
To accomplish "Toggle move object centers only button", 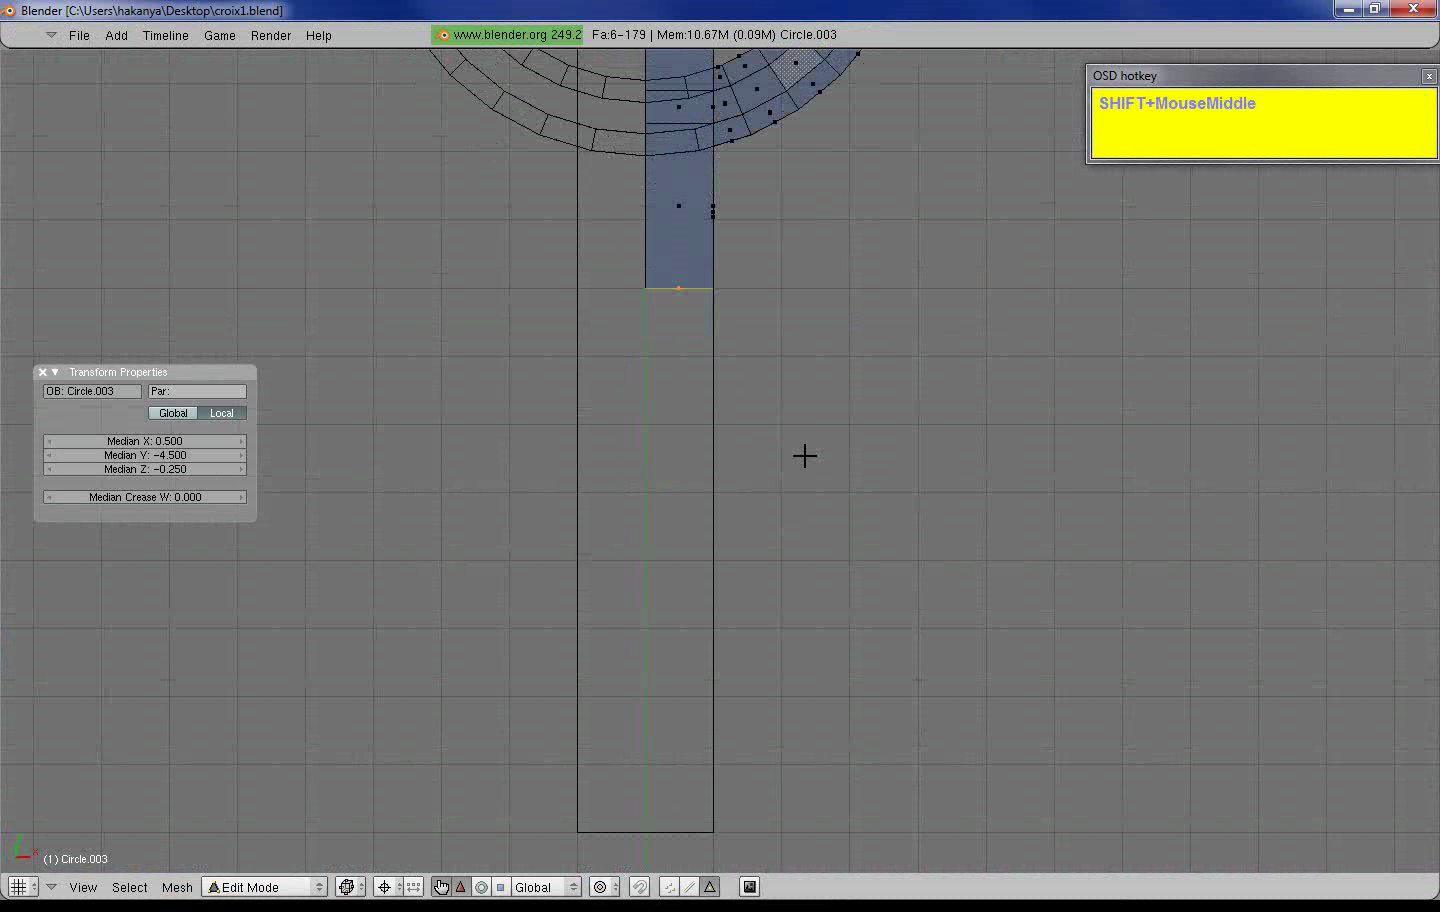I will (413, 887).
